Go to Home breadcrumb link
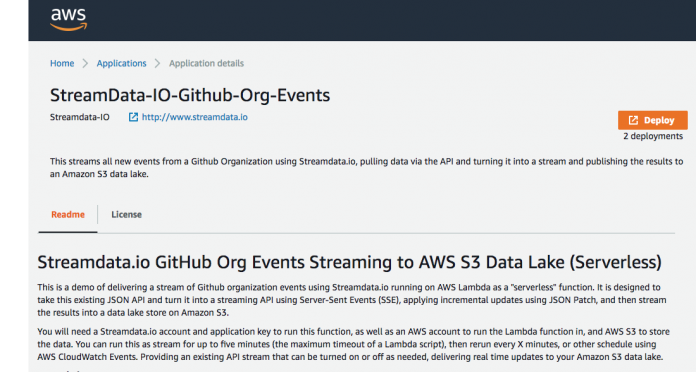696x372 pixels. (x=62, y=63)
